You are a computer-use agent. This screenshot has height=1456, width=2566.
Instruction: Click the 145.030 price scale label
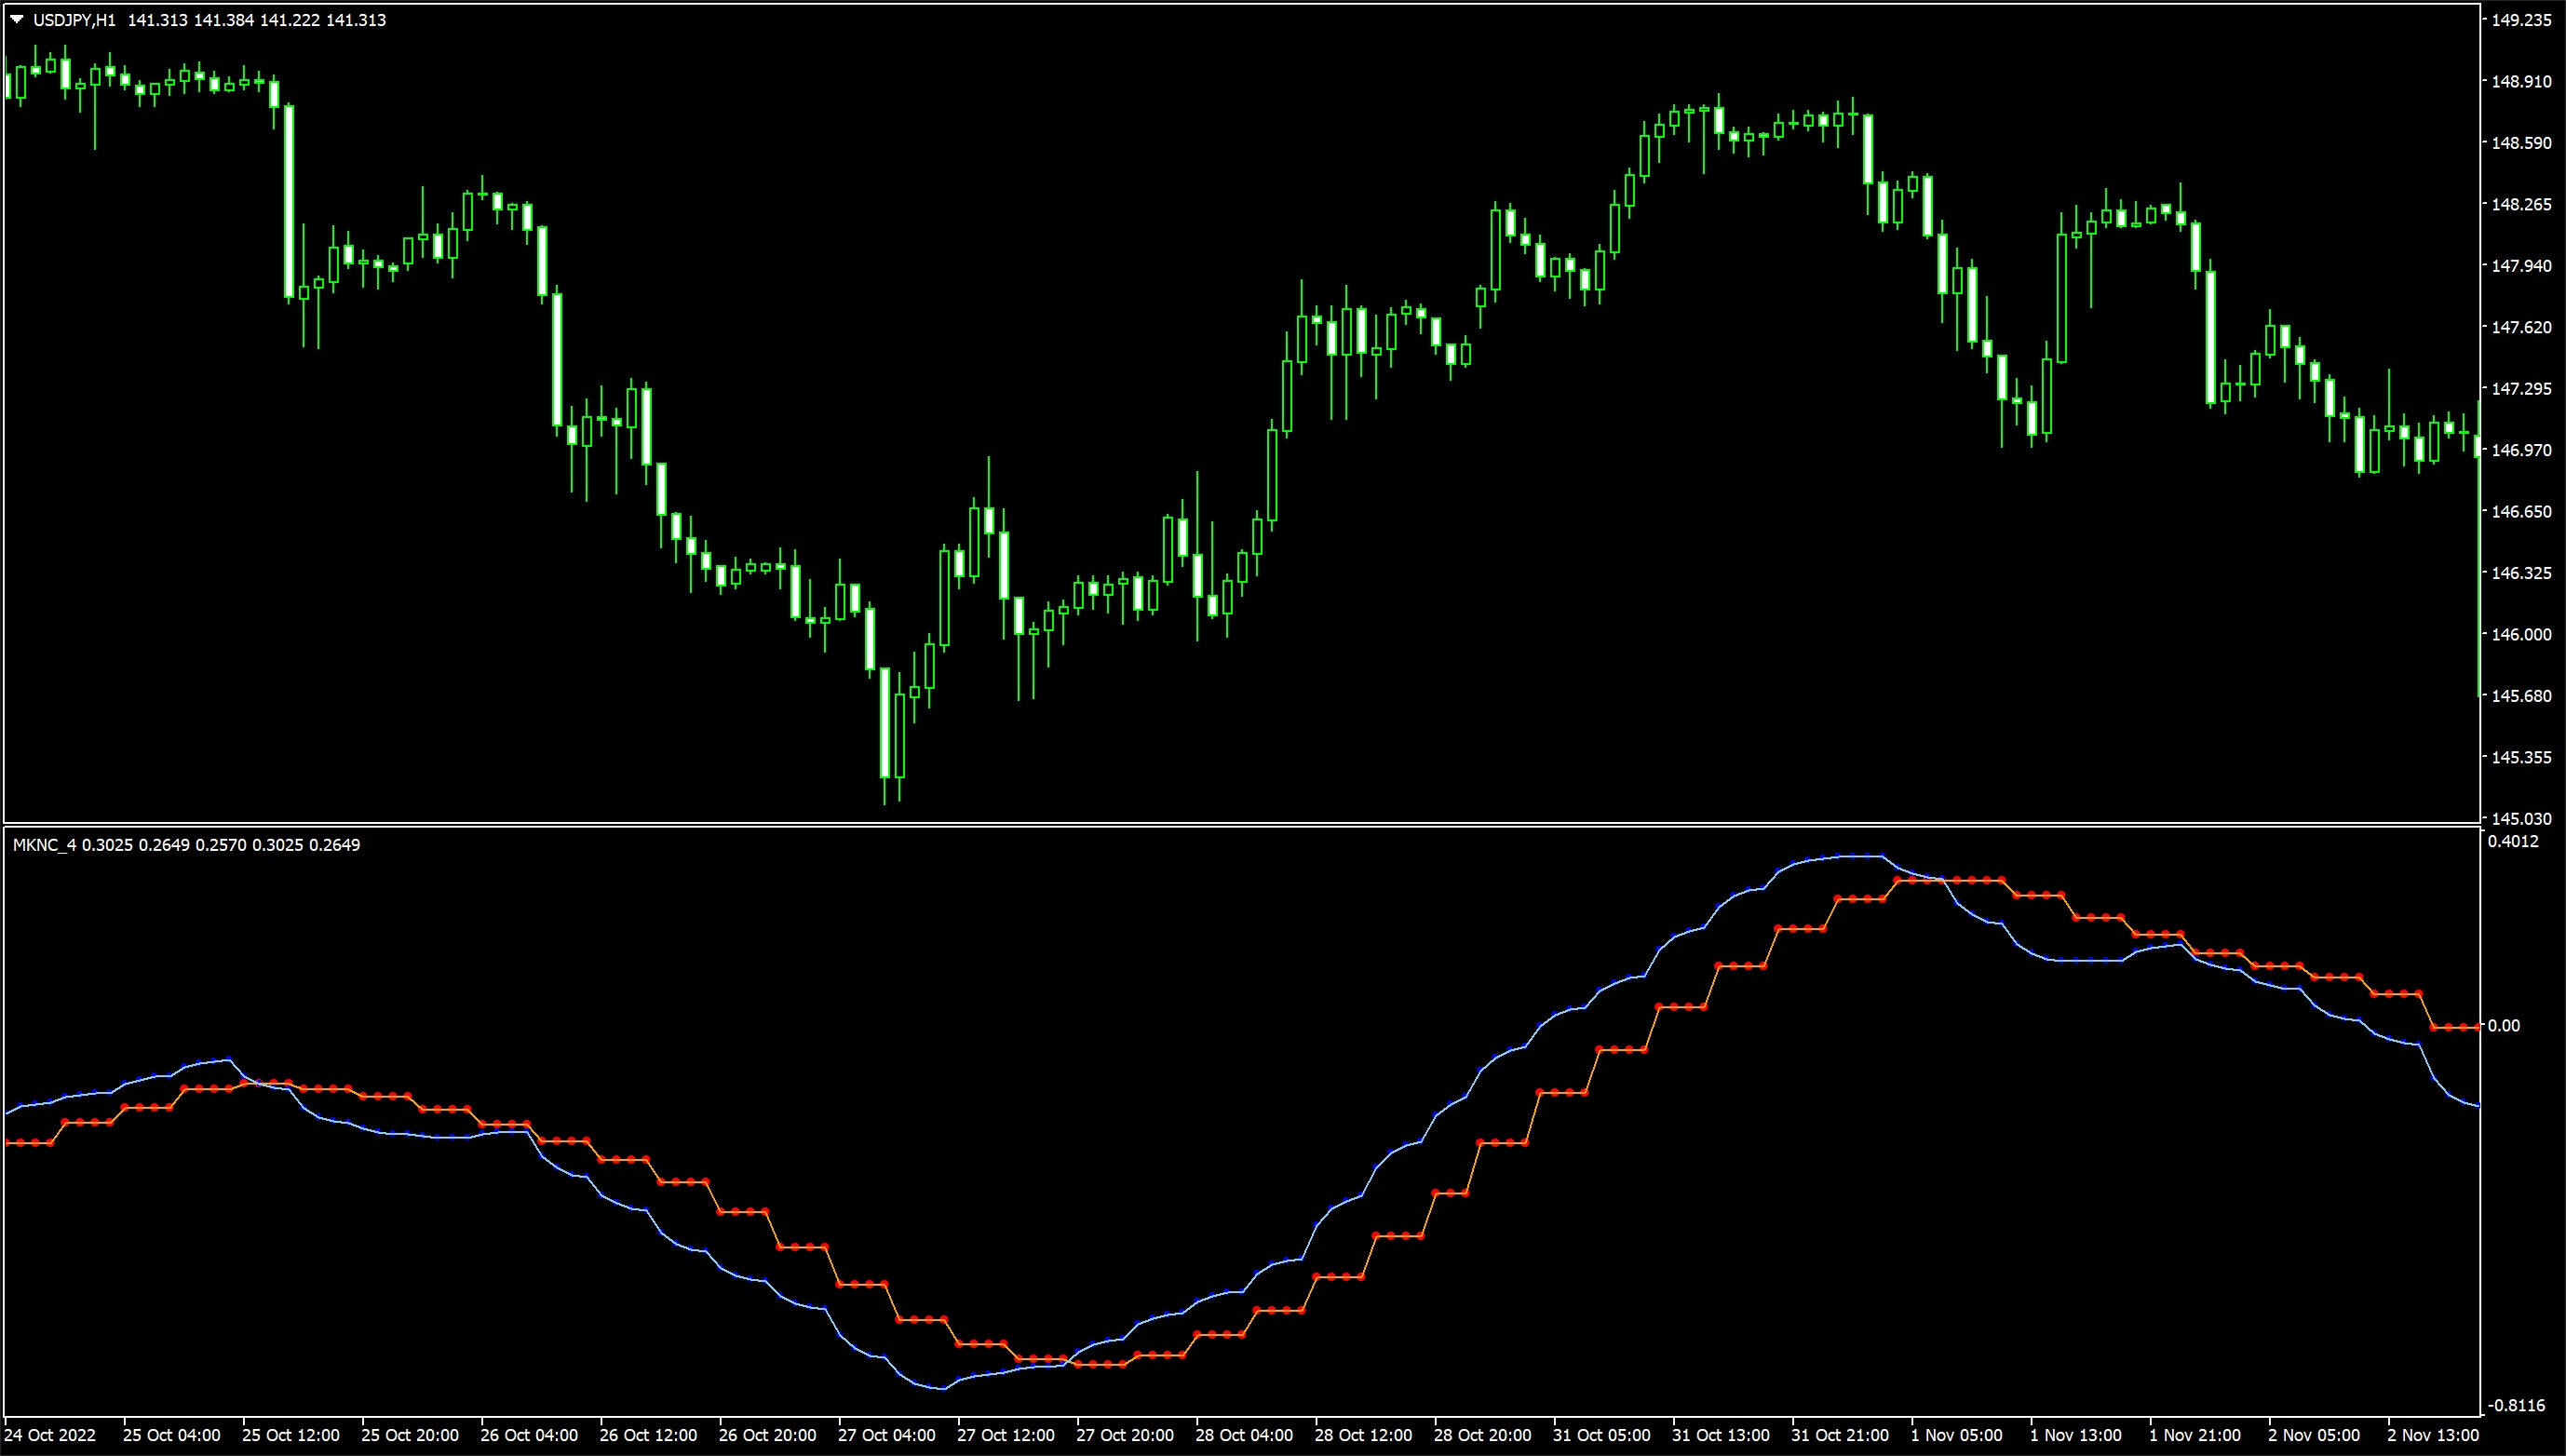pyautogui.click(x=2520, y=818)
